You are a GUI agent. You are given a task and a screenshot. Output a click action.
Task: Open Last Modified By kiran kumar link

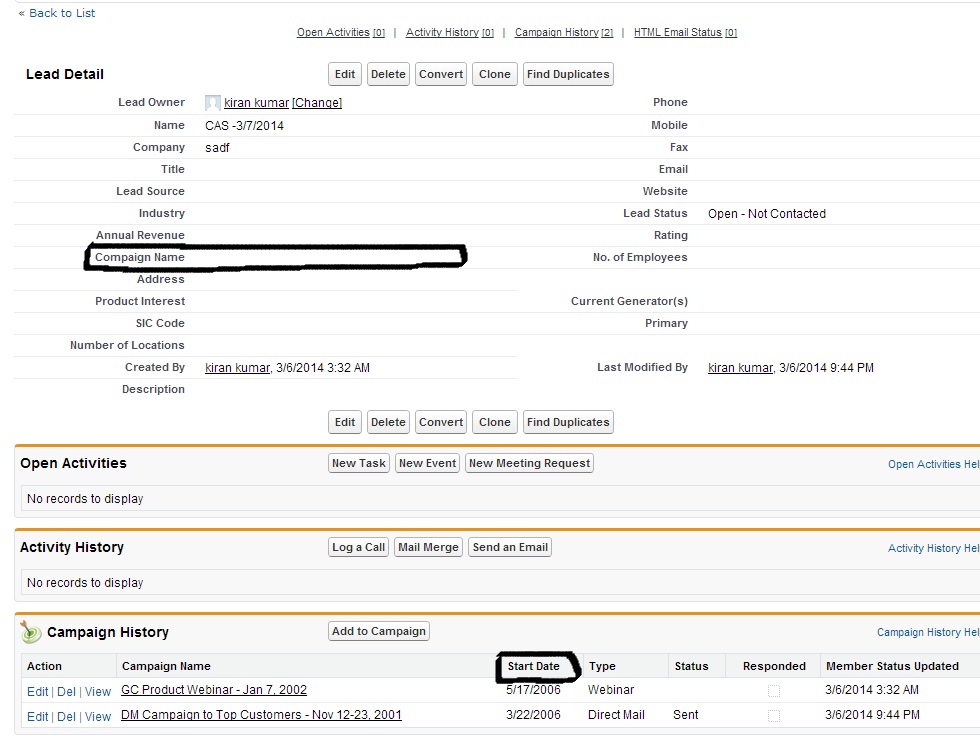tap(741, 367)
